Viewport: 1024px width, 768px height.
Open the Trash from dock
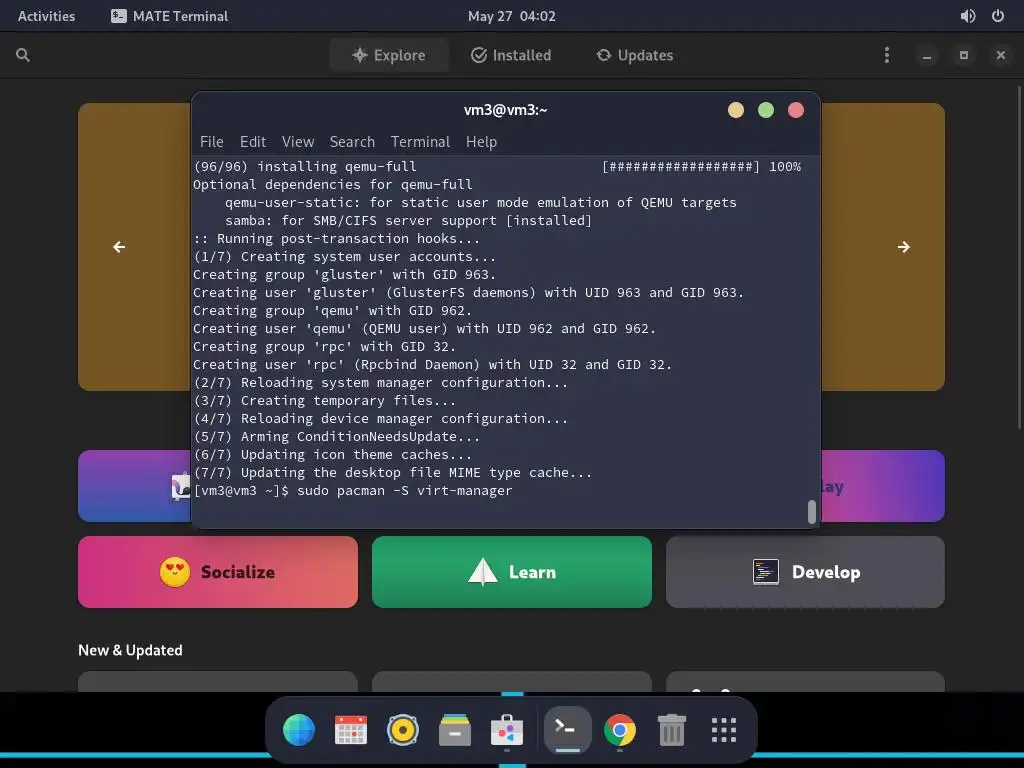(671, 730)
